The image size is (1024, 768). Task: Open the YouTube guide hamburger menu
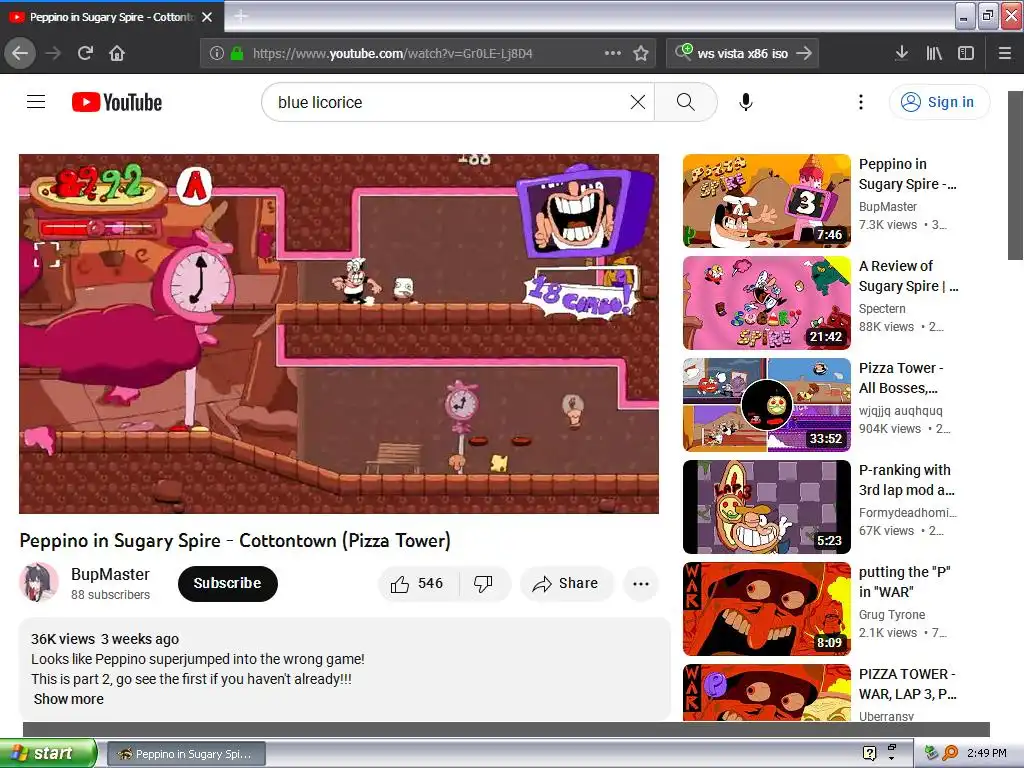click(x=36, y=102)
